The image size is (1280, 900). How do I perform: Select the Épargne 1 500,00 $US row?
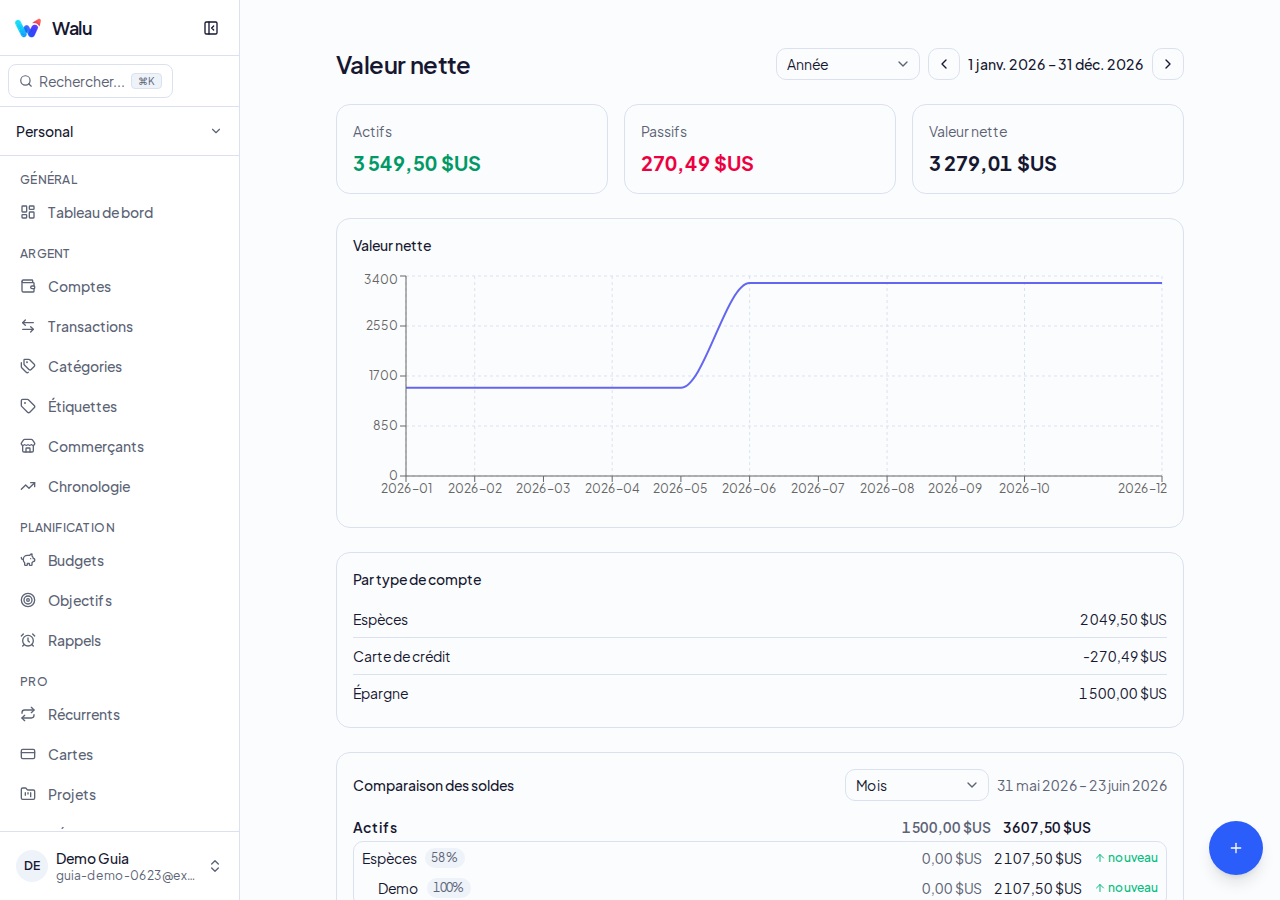[760, 693]
